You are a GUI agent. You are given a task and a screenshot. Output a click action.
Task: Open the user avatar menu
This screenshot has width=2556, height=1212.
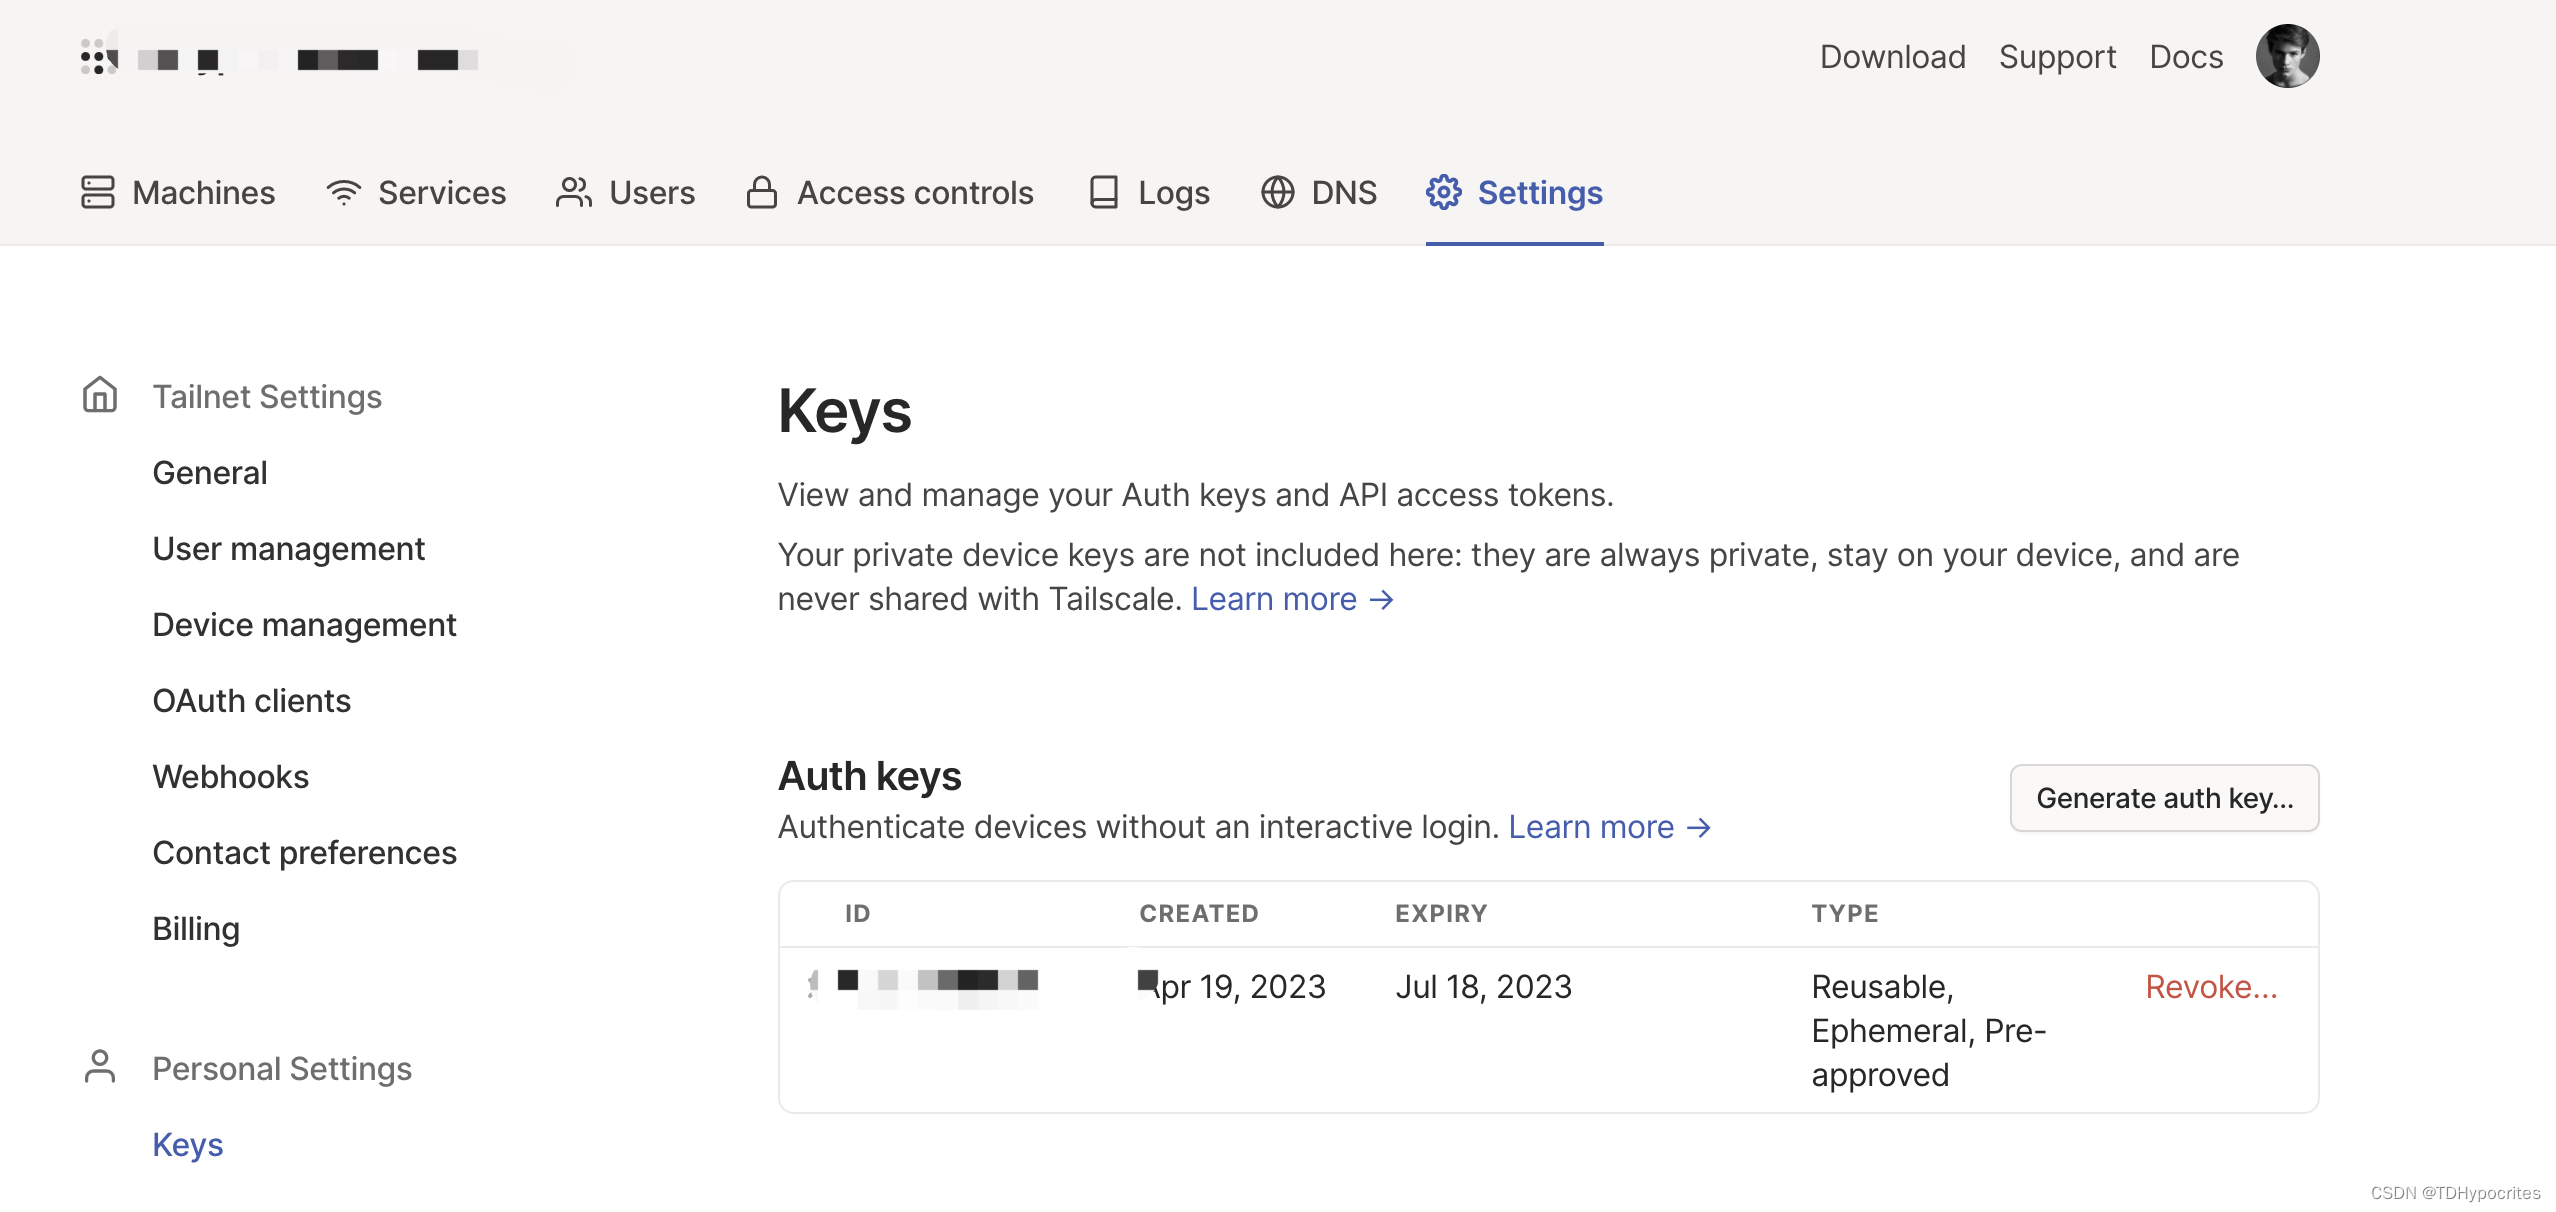tap(2287, 56)
